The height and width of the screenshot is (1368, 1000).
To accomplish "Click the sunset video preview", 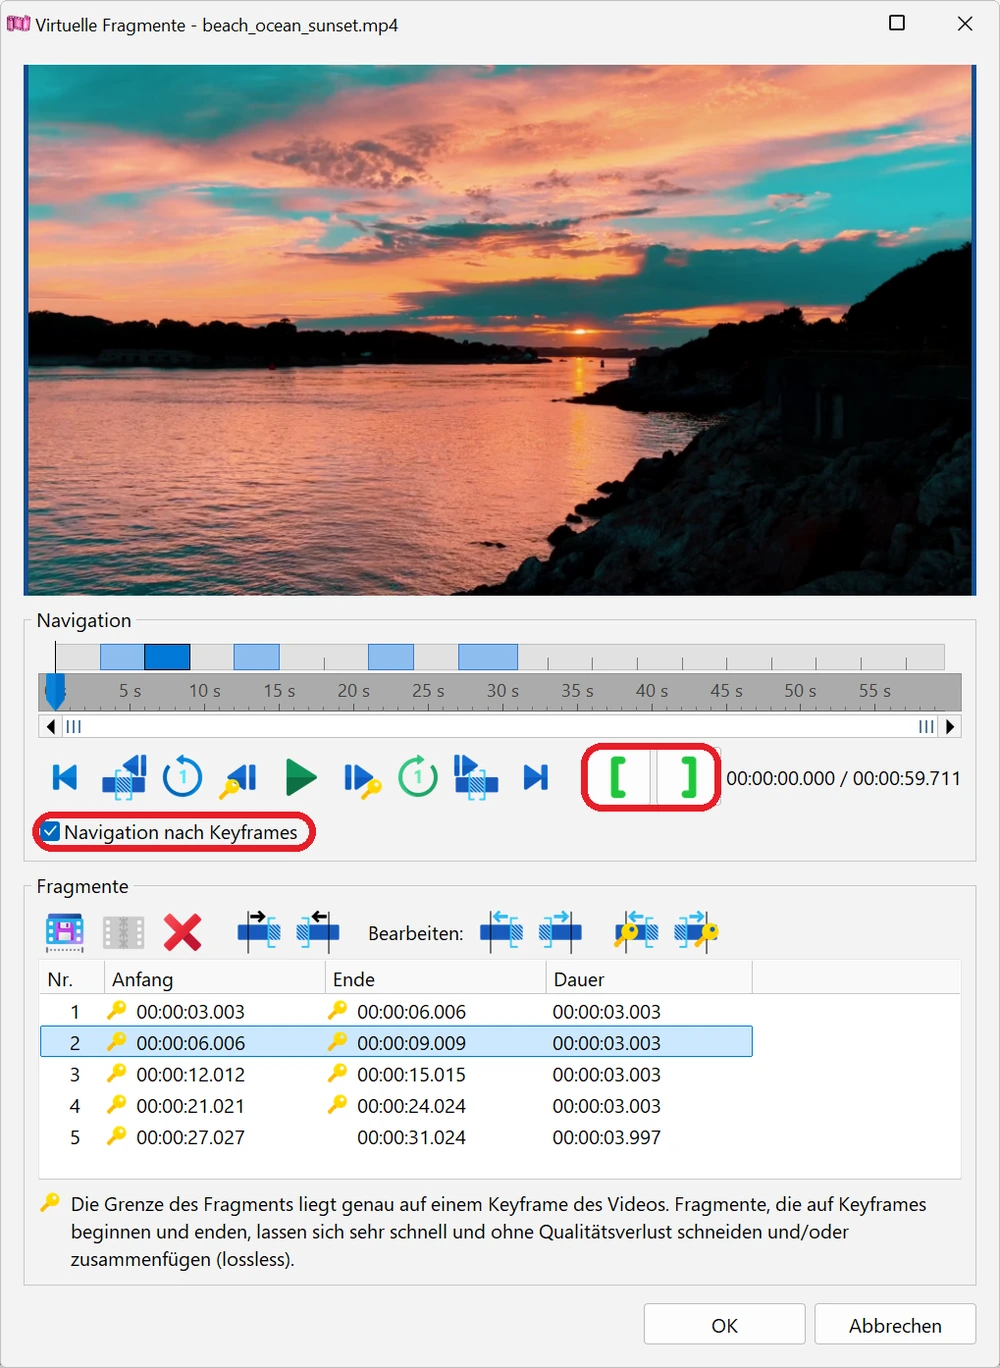I will pyautogui.click(x=500, y=330).
